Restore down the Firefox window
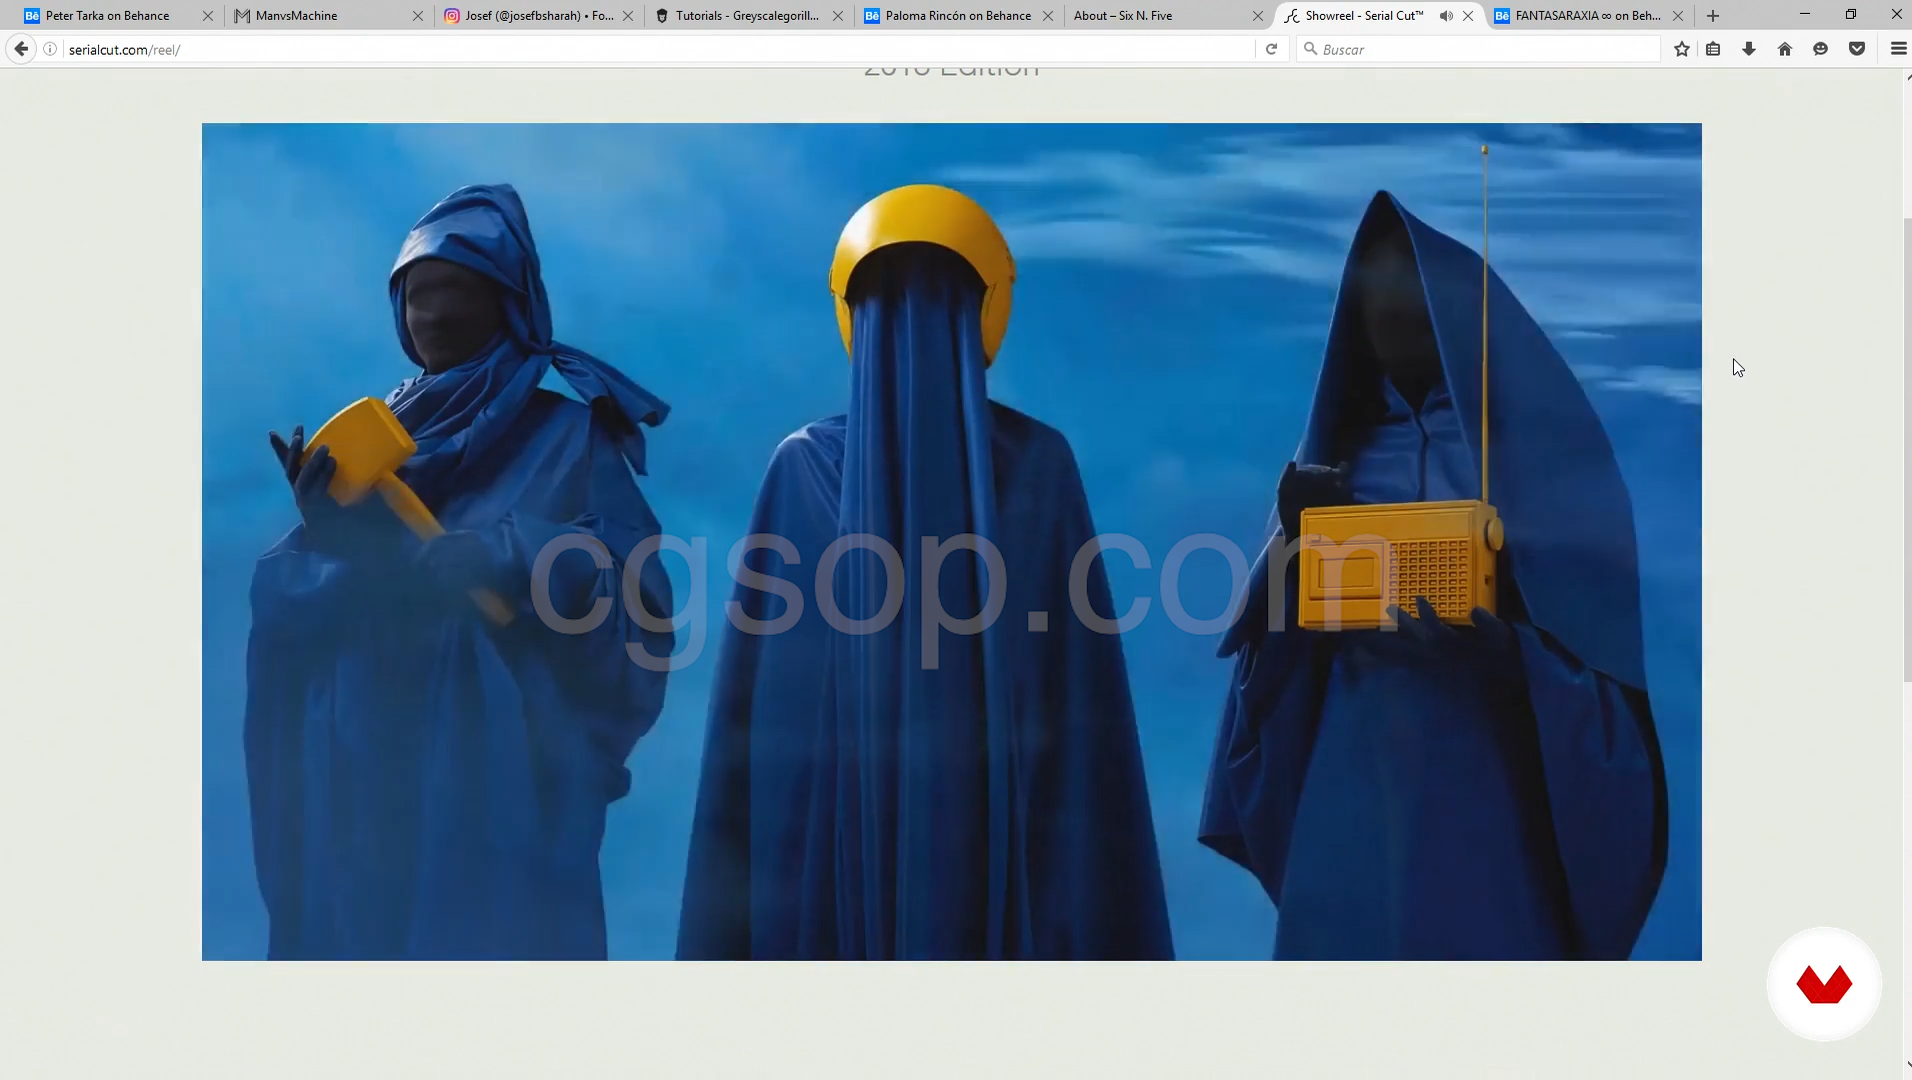The height and width of the screenshot is (1080, 1912). pyautogui.click(x=1851, y=14)
